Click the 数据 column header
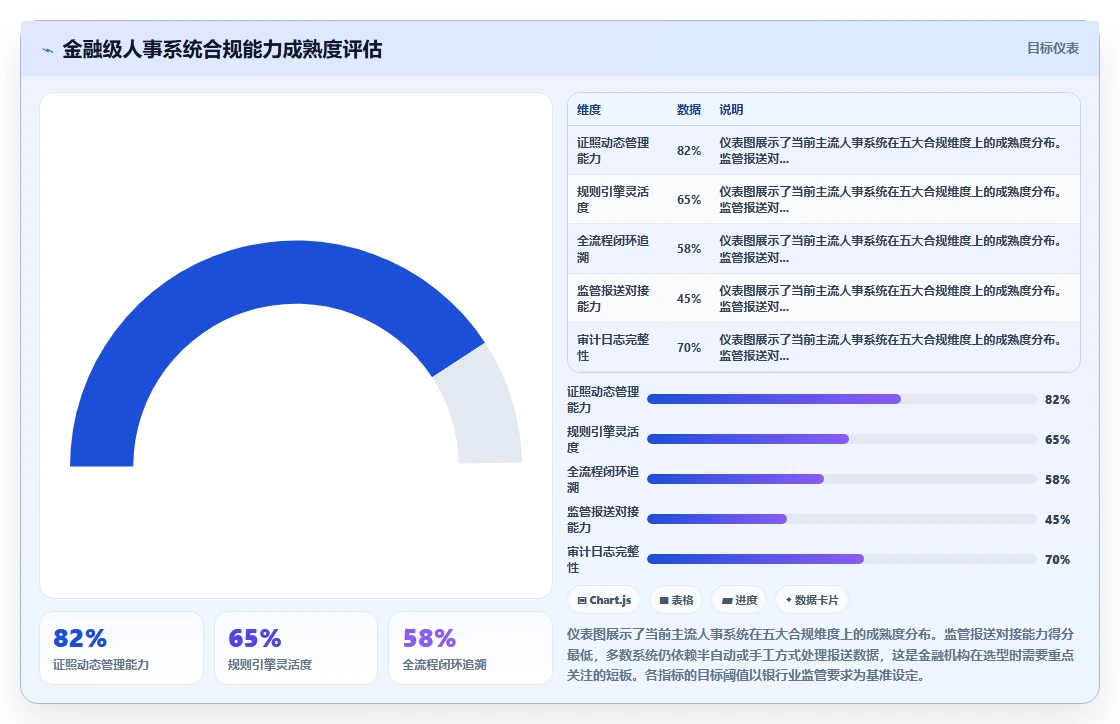 (689, 109)
